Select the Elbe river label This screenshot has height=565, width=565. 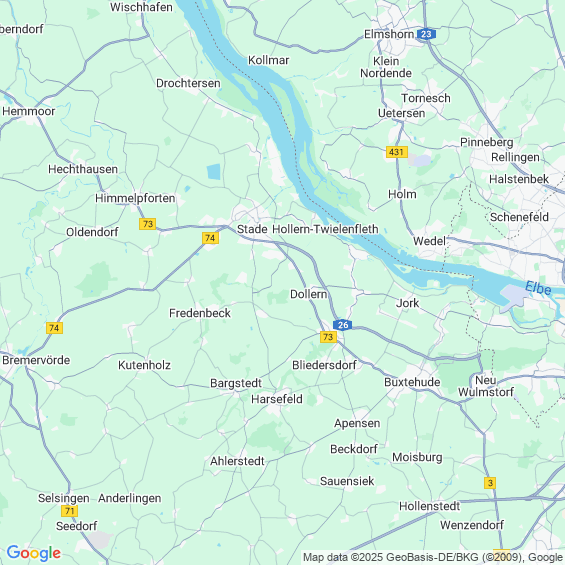[538, 288]
